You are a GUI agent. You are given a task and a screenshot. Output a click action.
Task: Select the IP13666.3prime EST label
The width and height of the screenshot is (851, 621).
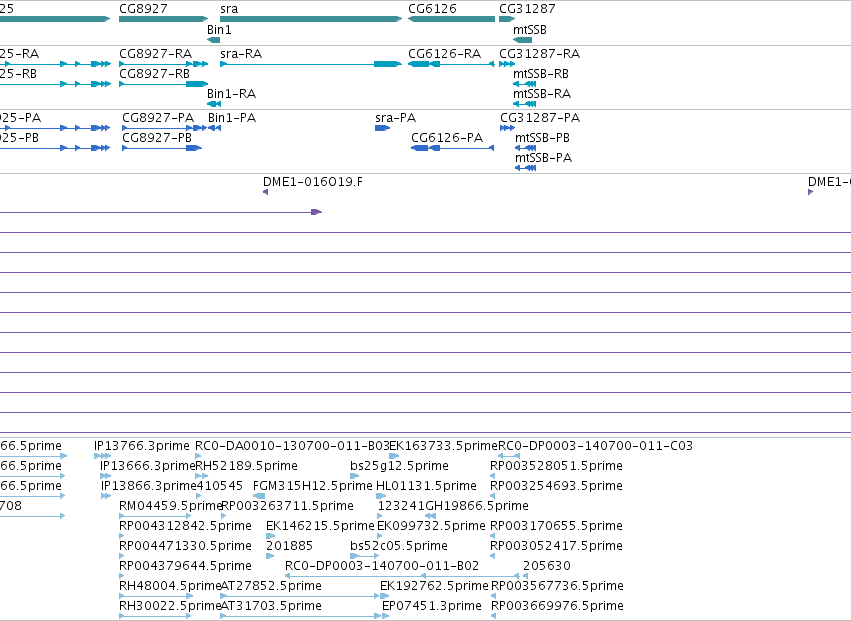point(148,466)
